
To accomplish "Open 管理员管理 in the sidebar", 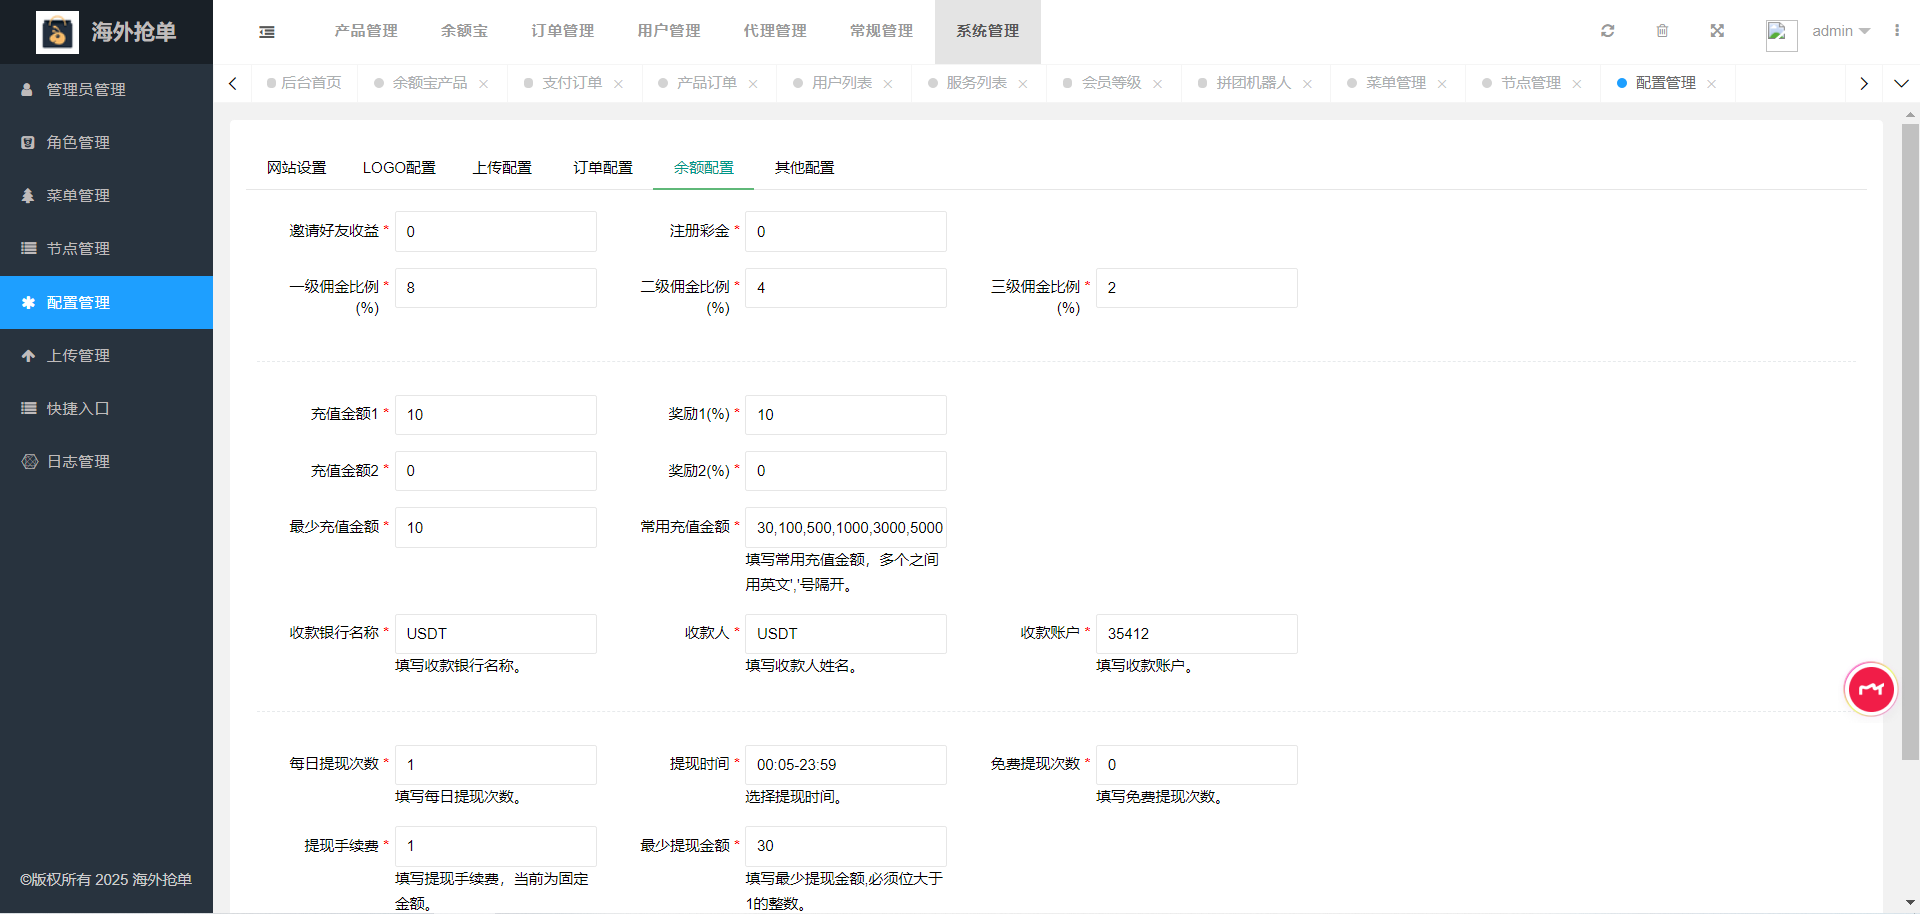I will point(86,90).
